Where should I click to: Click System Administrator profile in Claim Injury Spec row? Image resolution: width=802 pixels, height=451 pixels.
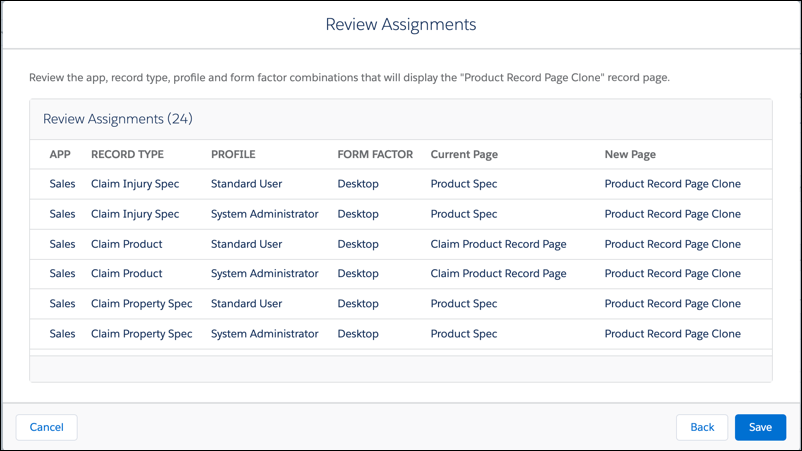click(x=264, y=214)
